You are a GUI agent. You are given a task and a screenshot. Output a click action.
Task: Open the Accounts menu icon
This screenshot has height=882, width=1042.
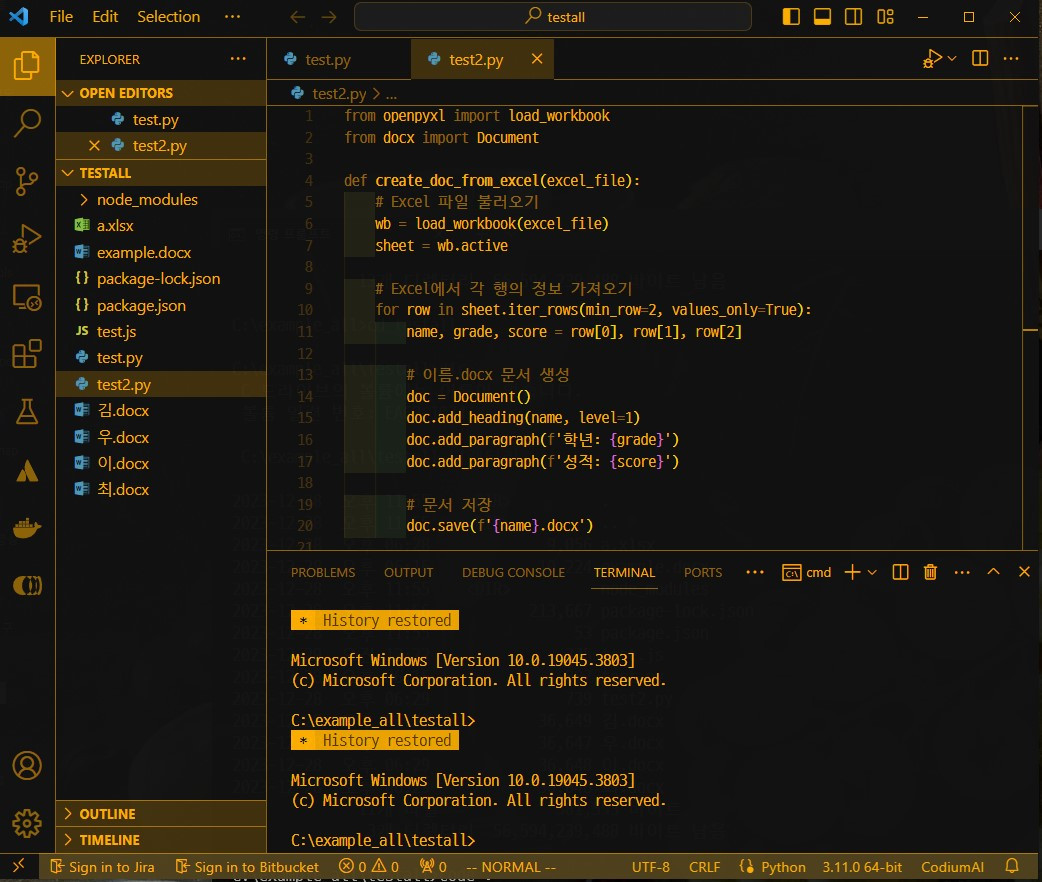pos(27,766)
